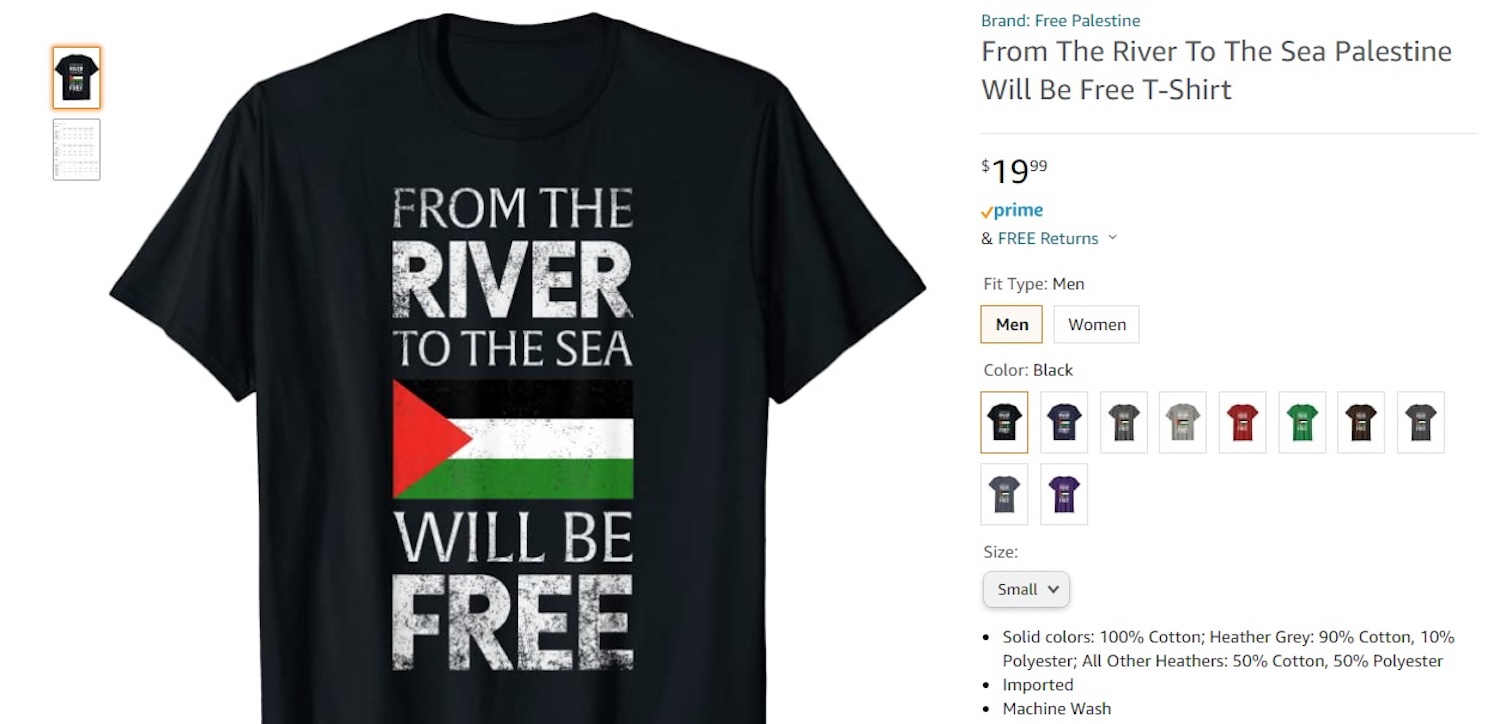
Task: Choose the navy blue shirt color
Action: pos(1064,422)
